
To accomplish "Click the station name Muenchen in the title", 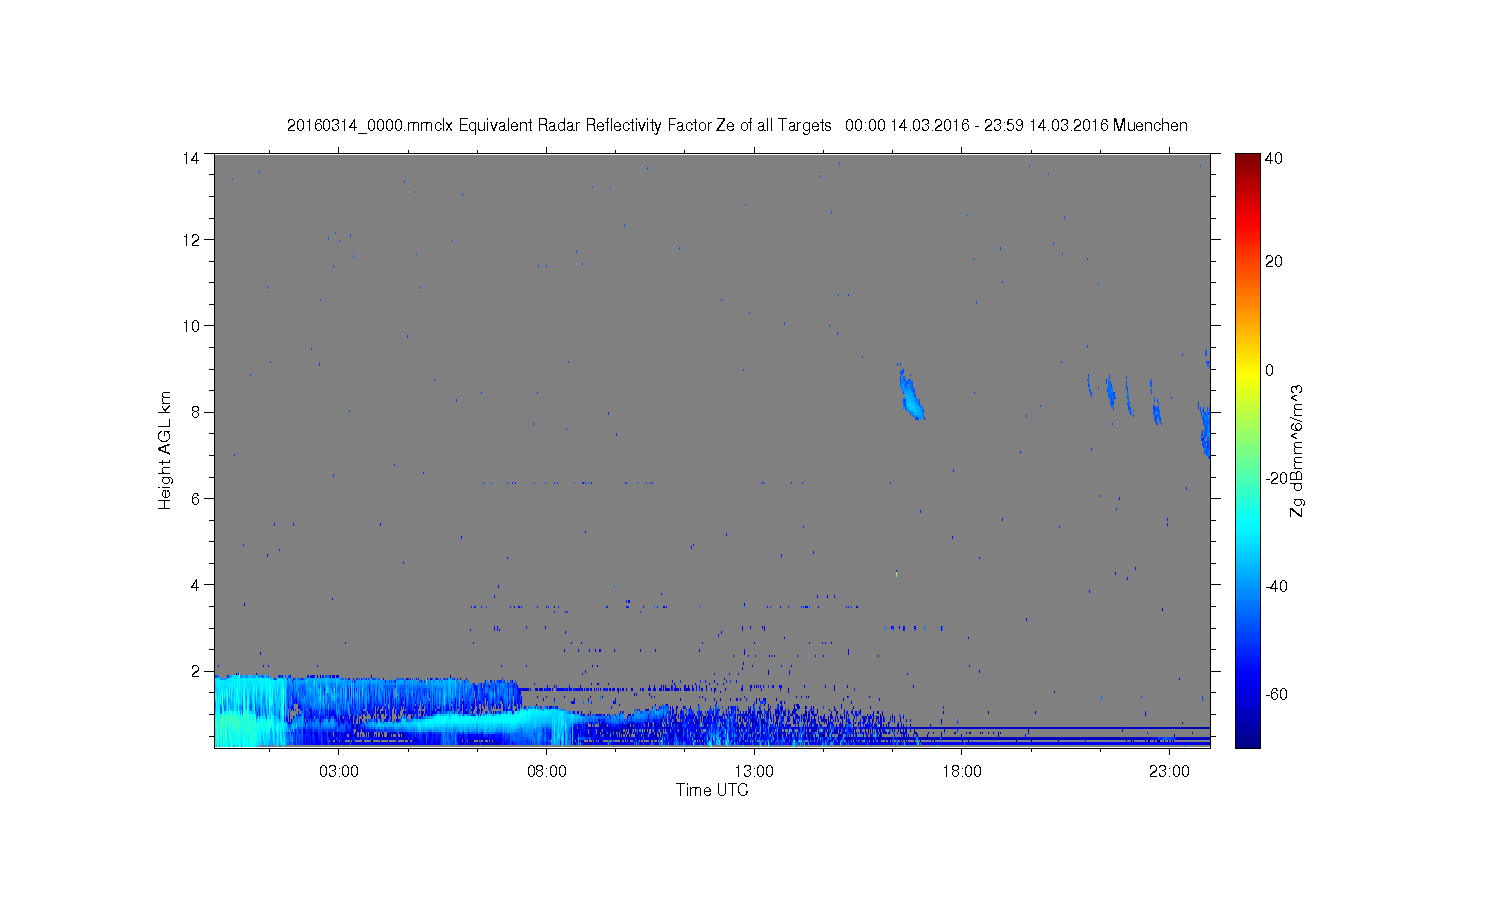I will click(1150, 125).
